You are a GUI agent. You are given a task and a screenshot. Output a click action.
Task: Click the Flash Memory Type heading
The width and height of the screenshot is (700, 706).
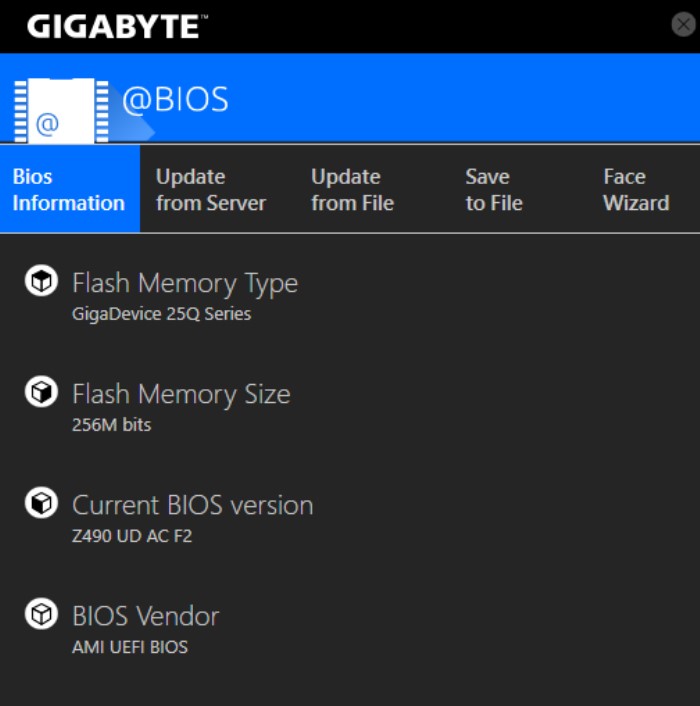185,284
